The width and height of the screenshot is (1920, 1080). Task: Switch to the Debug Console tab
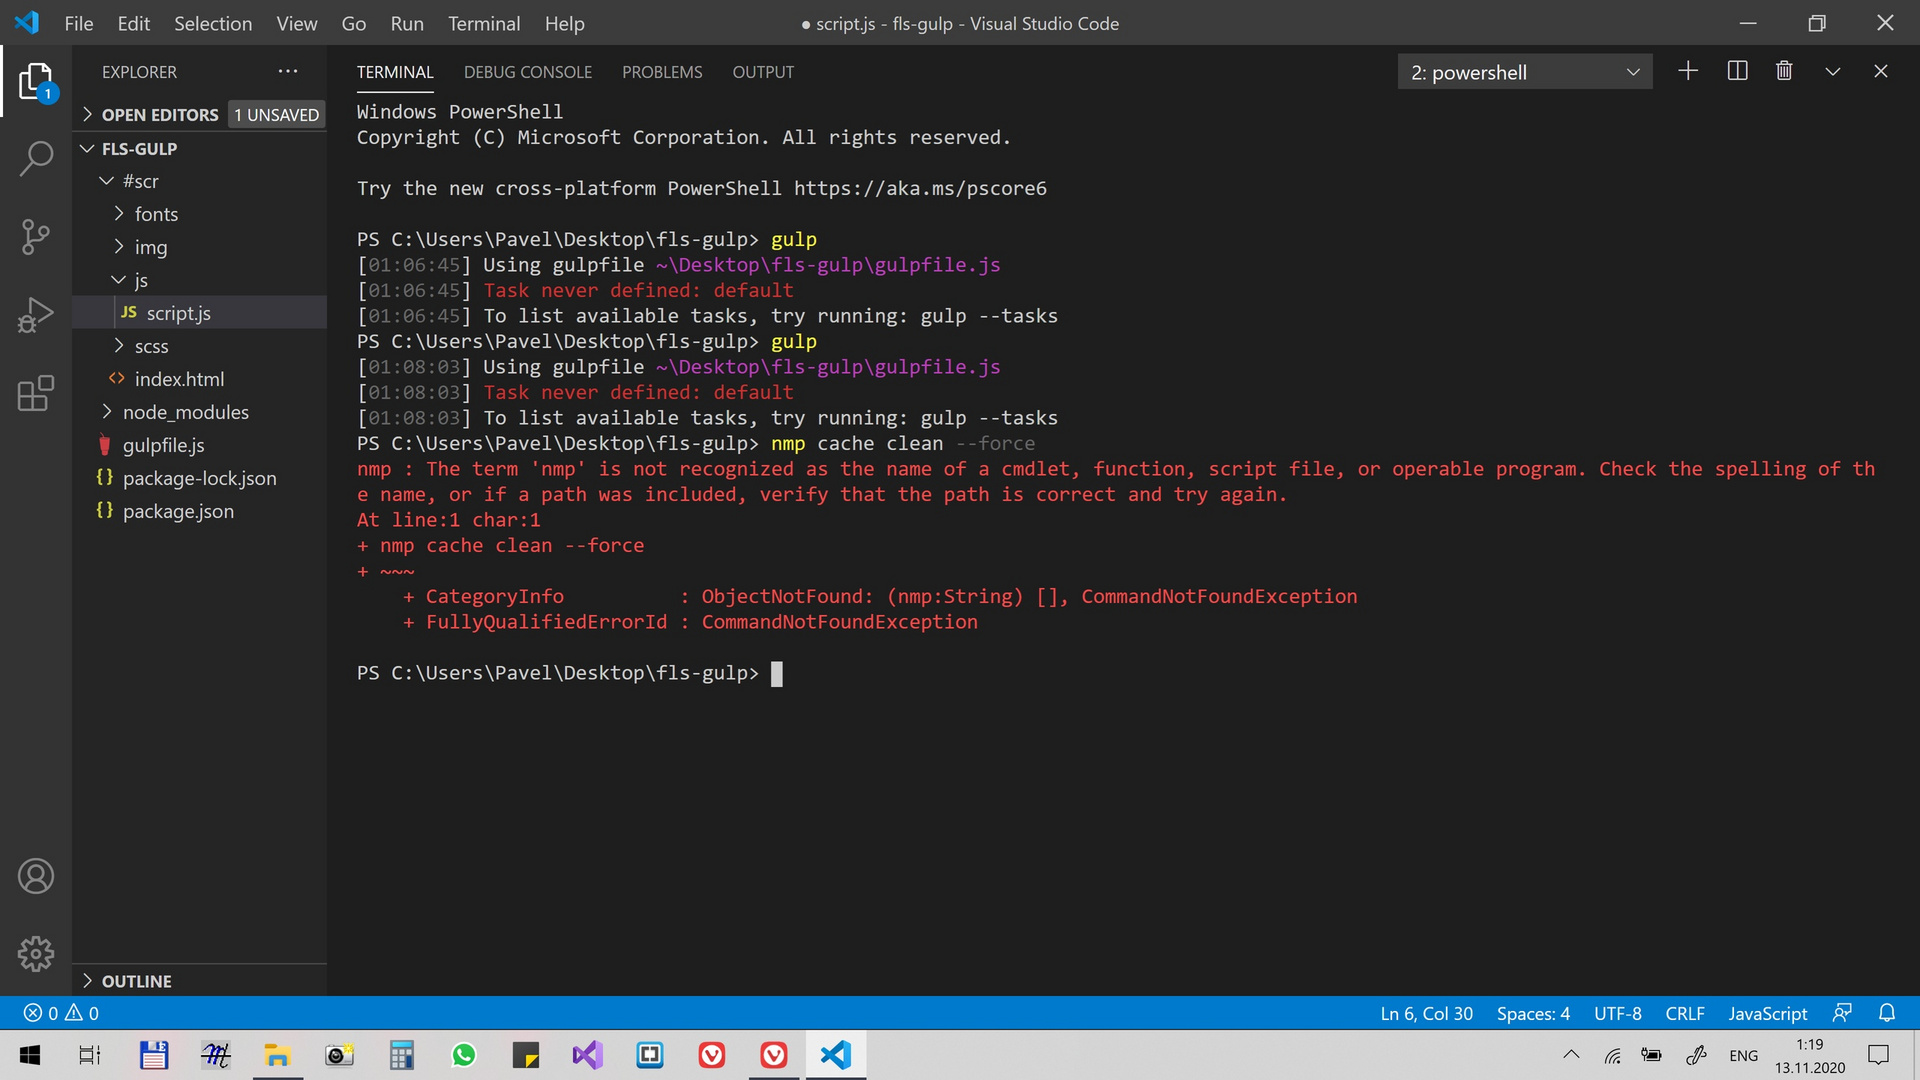point(528,72)
